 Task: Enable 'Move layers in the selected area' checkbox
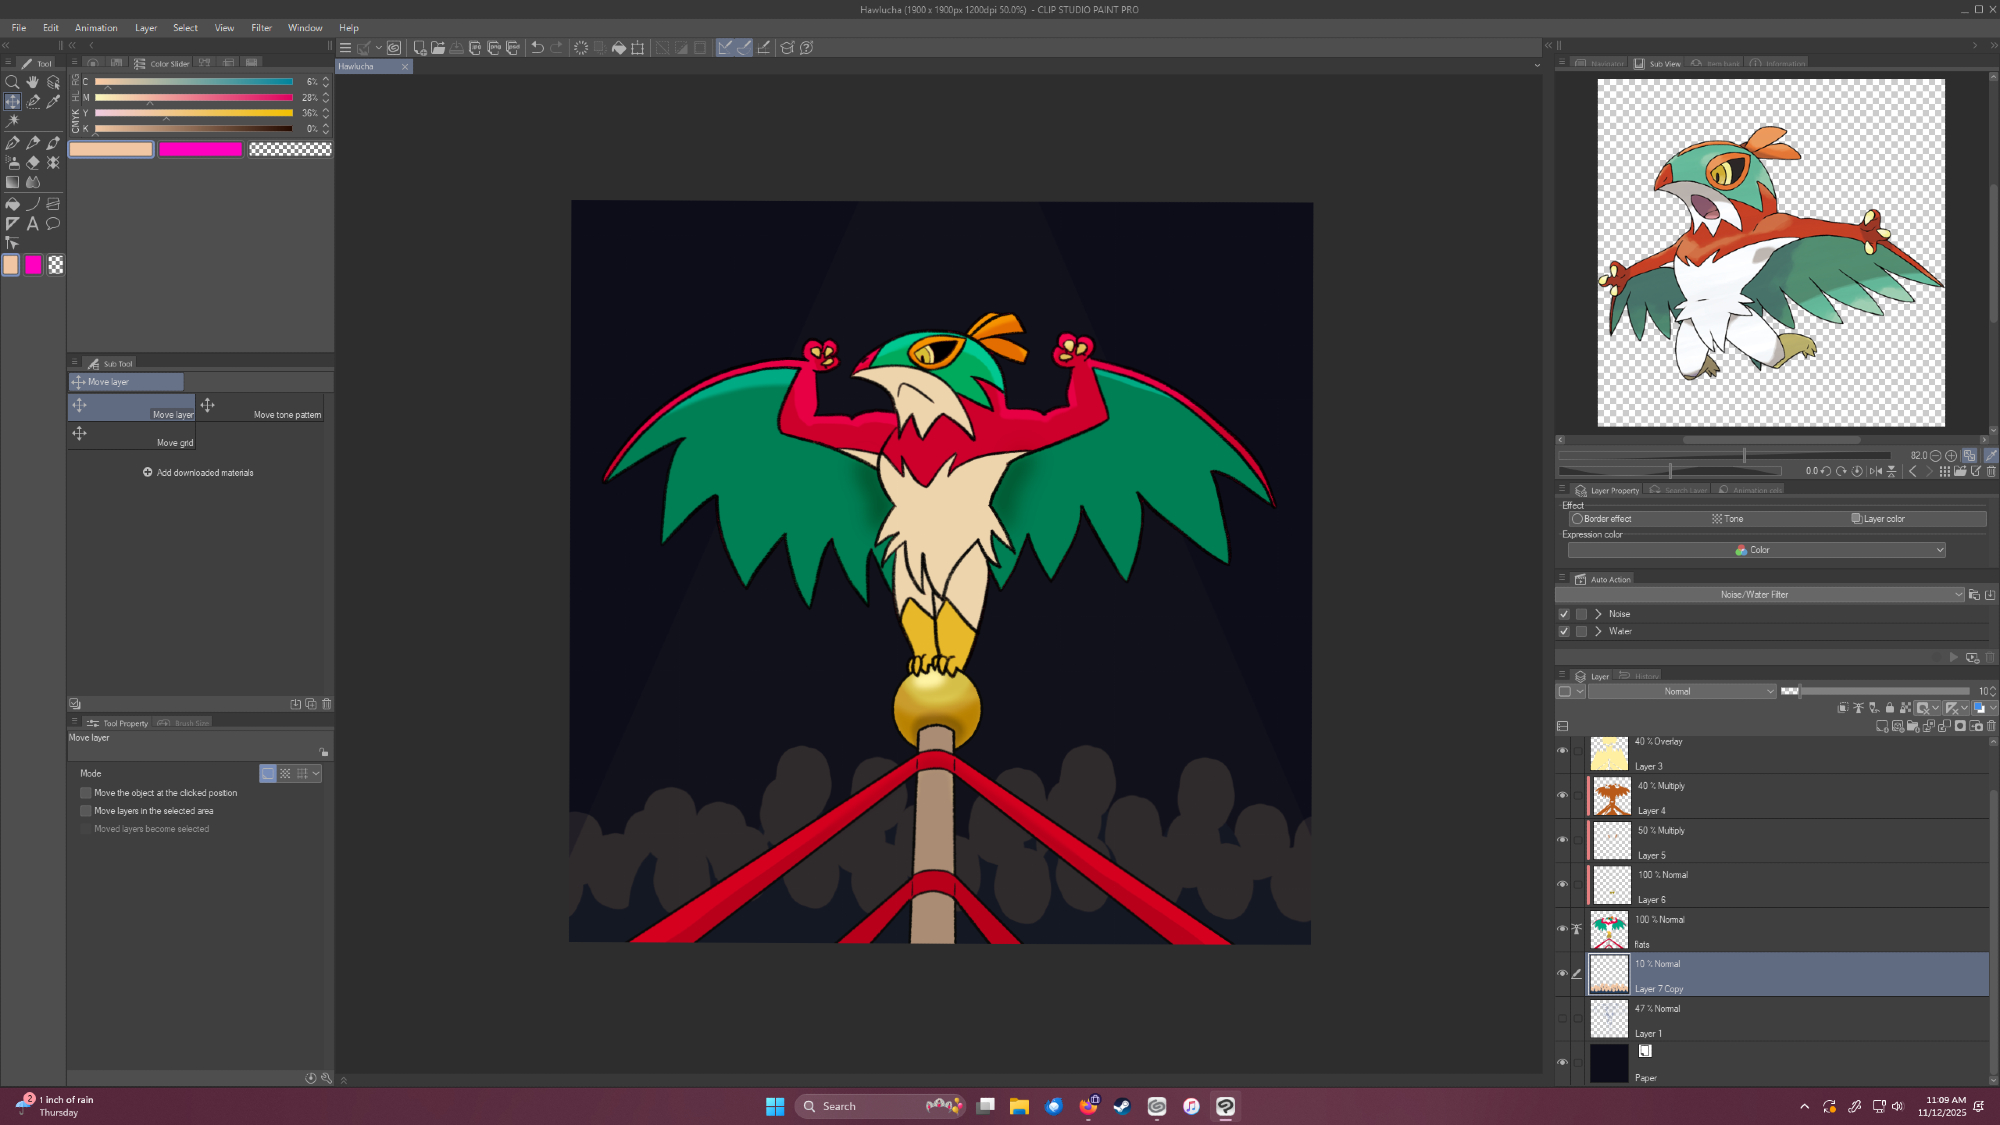click(86, 811)
